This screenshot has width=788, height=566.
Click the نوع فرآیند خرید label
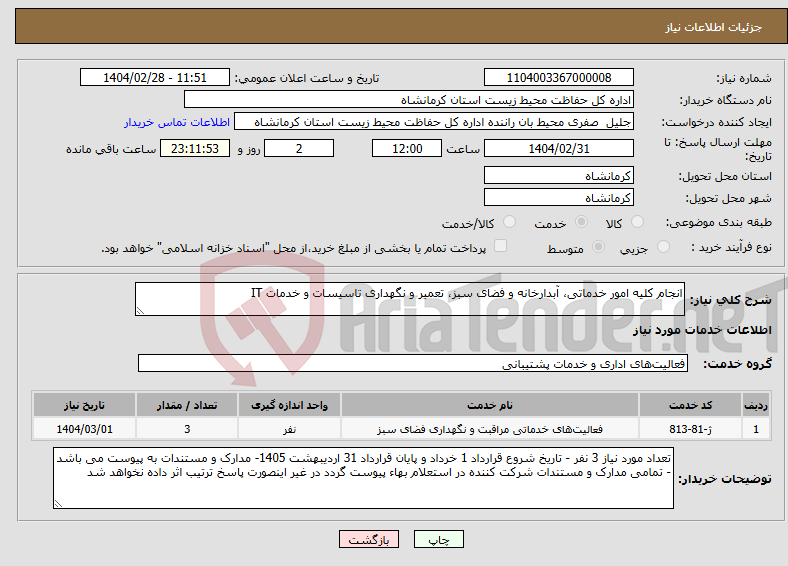point(731,247)
